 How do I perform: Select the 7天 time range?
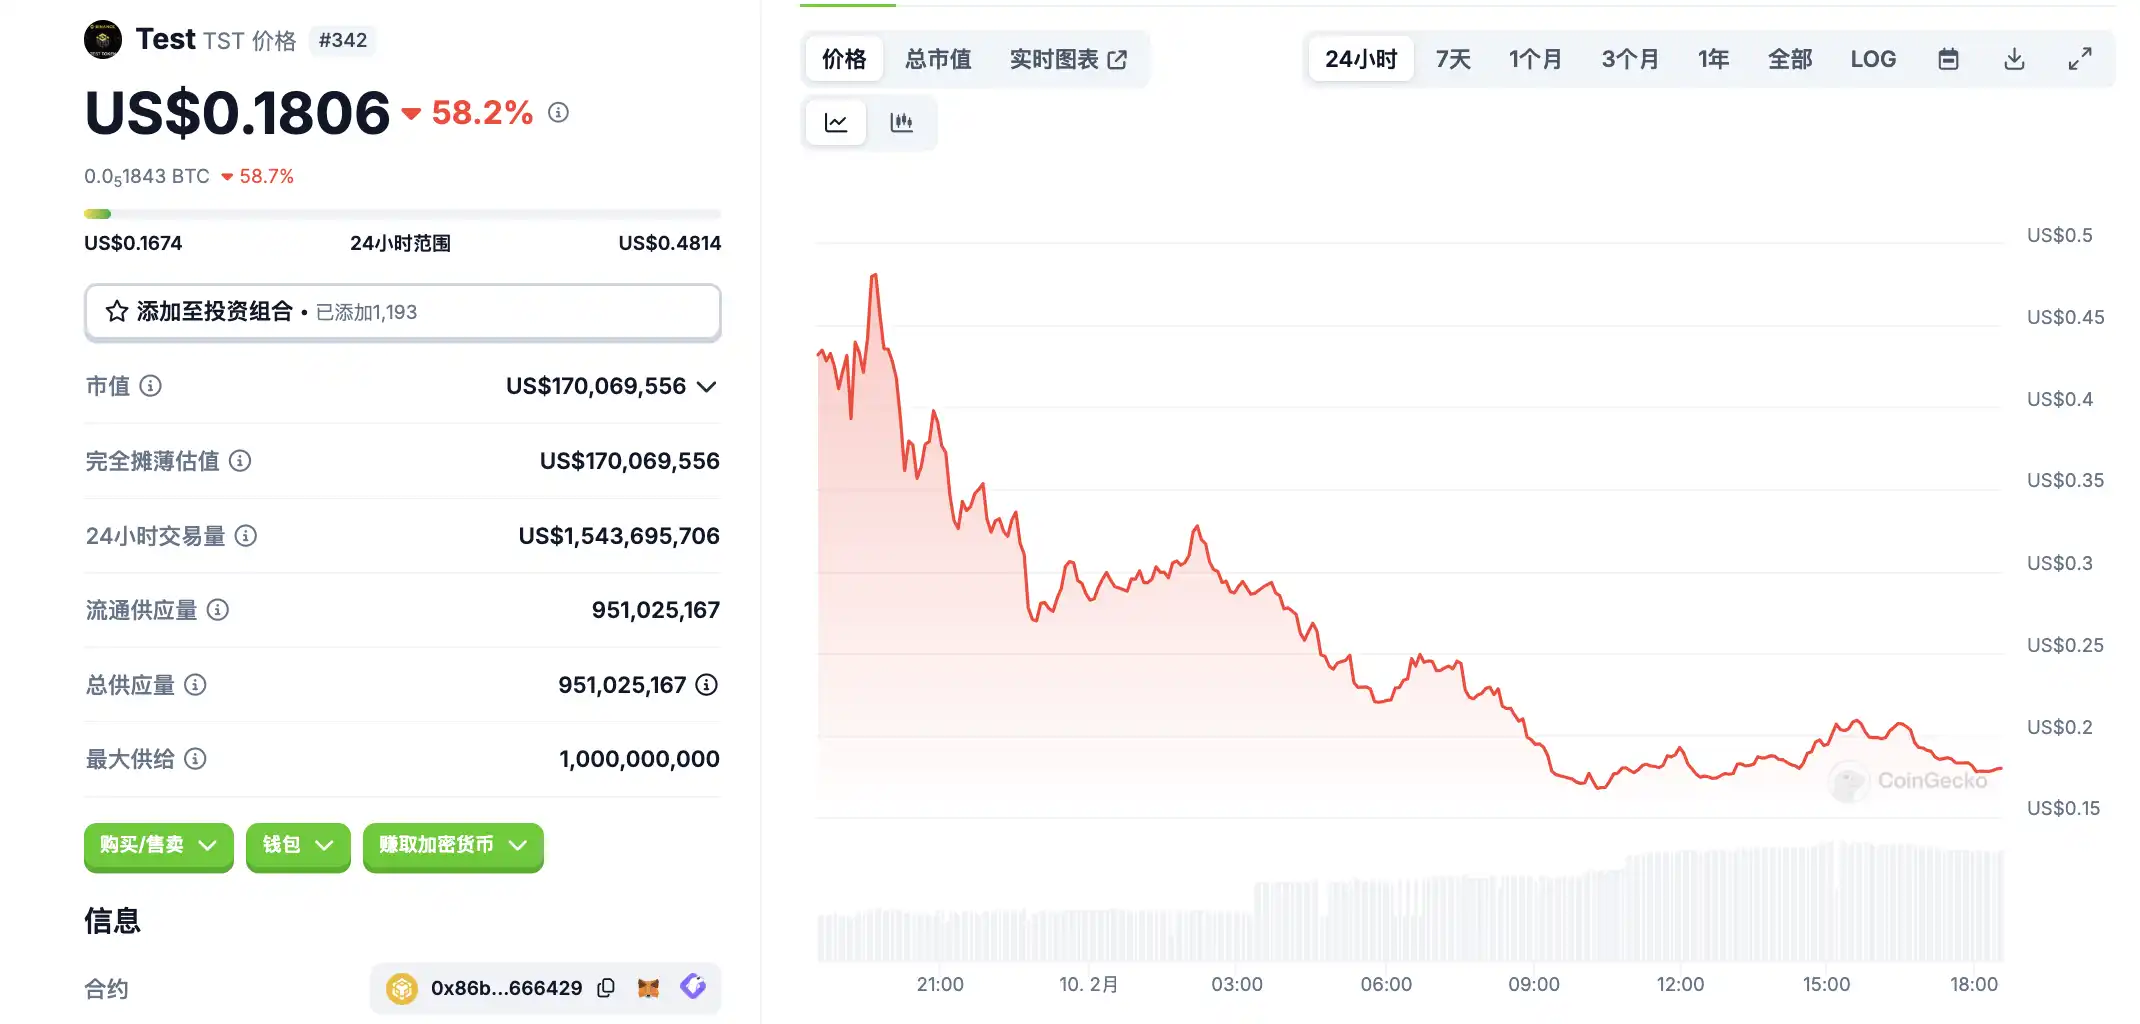1453,59
